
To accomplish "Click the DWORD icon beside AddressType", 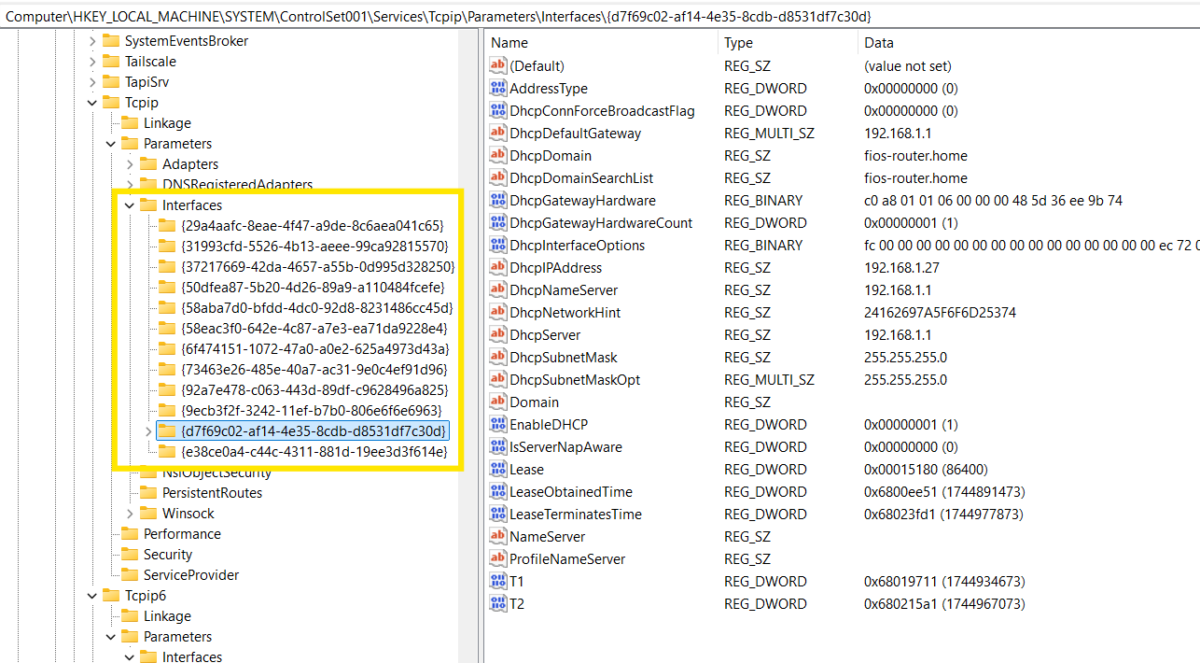I will pos(497,88).
